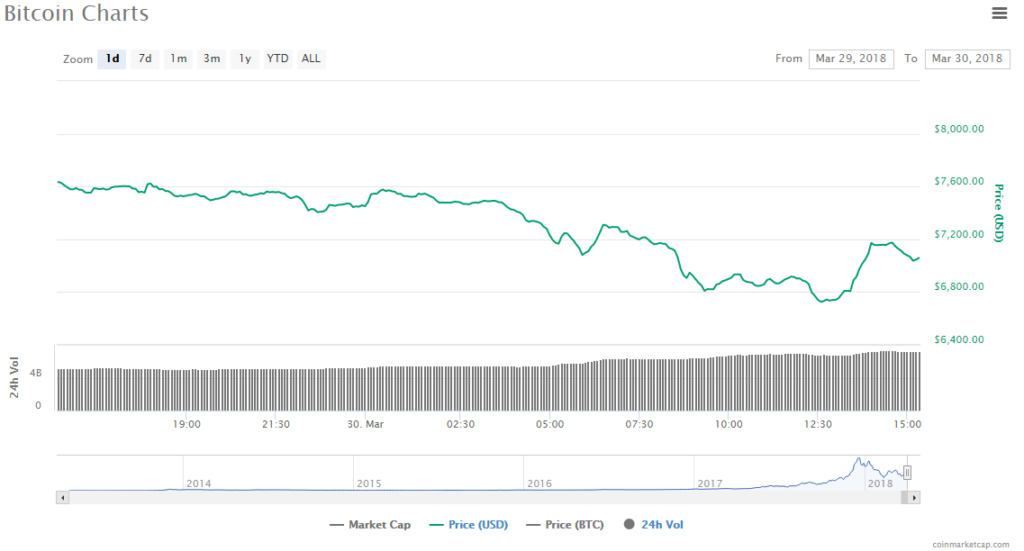Open the chart hamburger menu

coord(999,13)
